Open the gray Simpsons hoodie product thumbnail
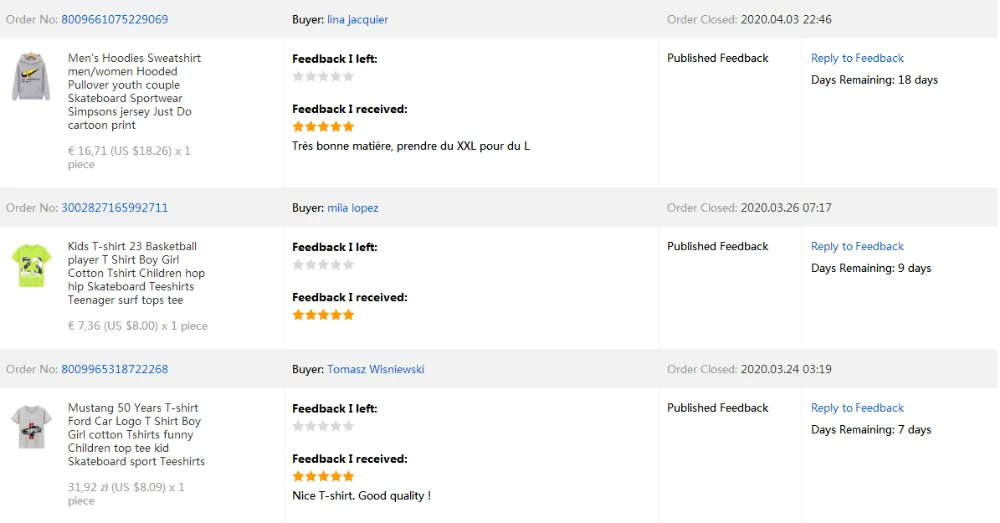The width and height of the screenshot is (1000, 523). pos(31,77)
